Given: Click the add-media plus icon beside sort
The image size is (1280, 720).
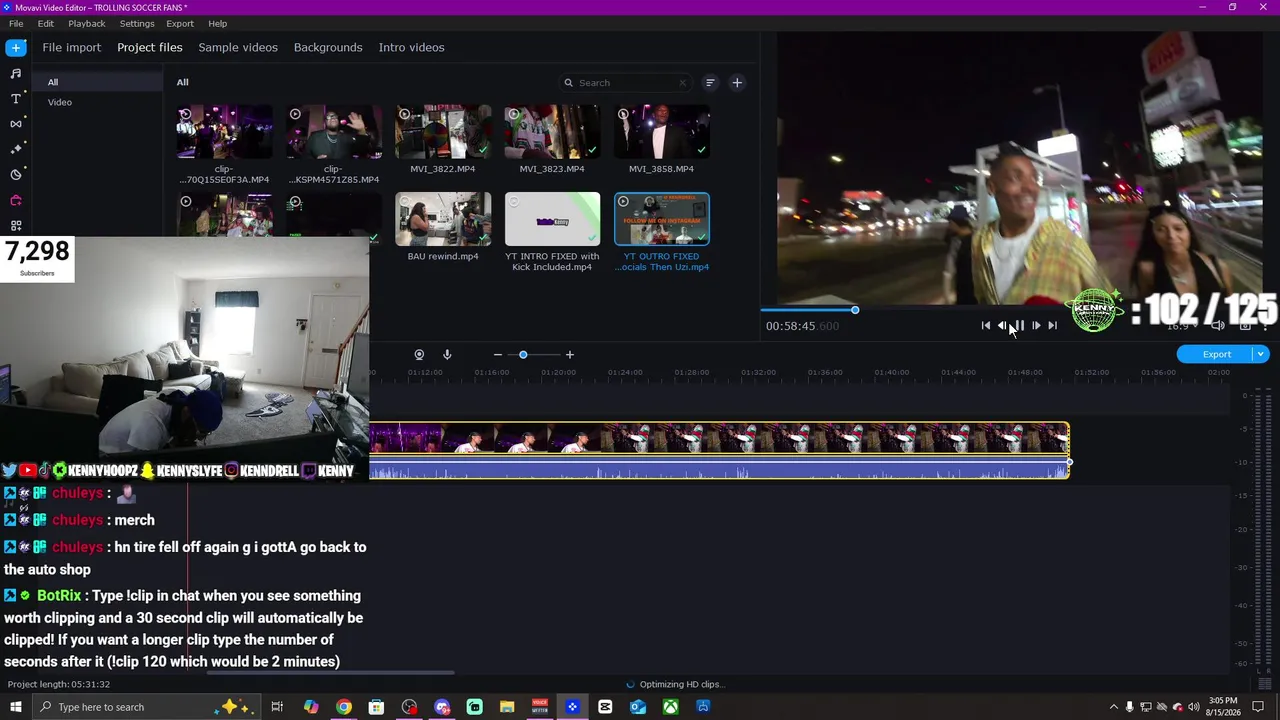Looking at the screenshot, I should tap(737, 83).
